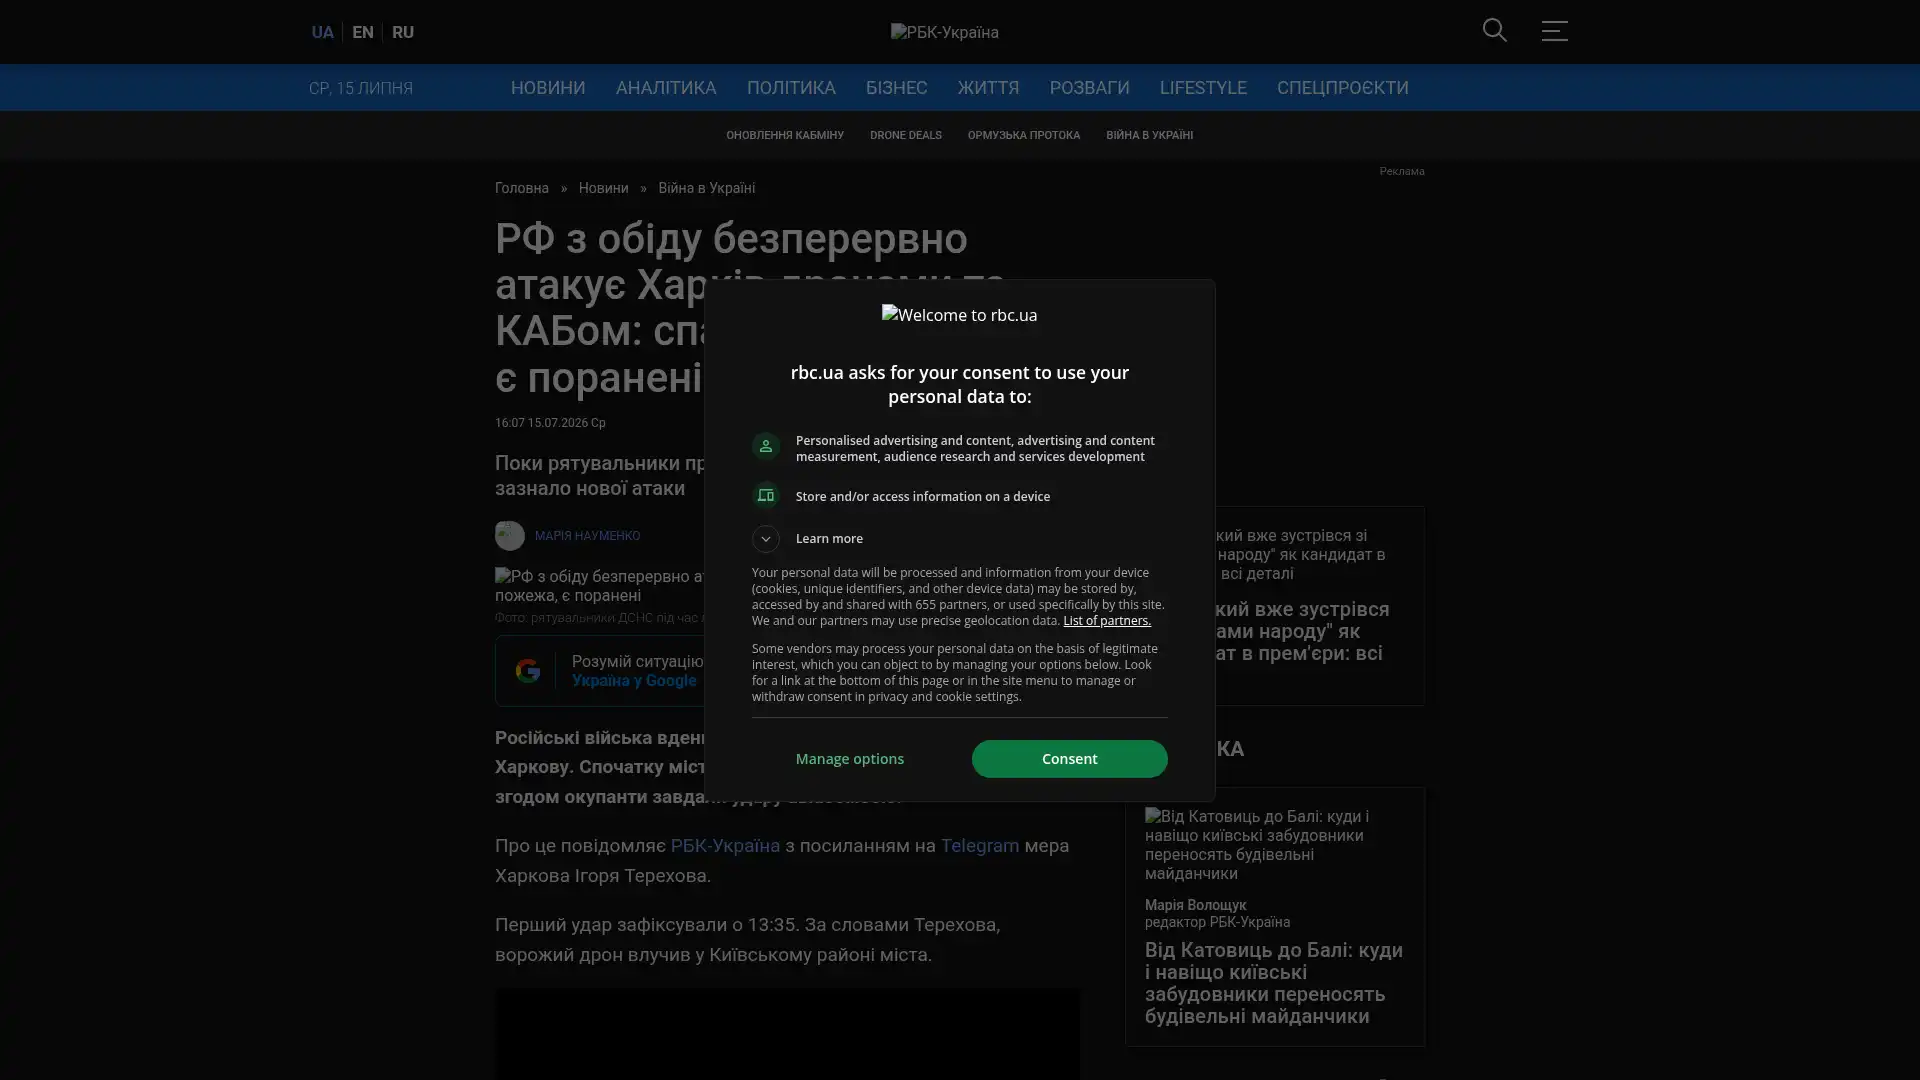Viewport: 1920px width, 1080px height.
Task: Go to Головна breadcrumb
Action: coord(522,188)
